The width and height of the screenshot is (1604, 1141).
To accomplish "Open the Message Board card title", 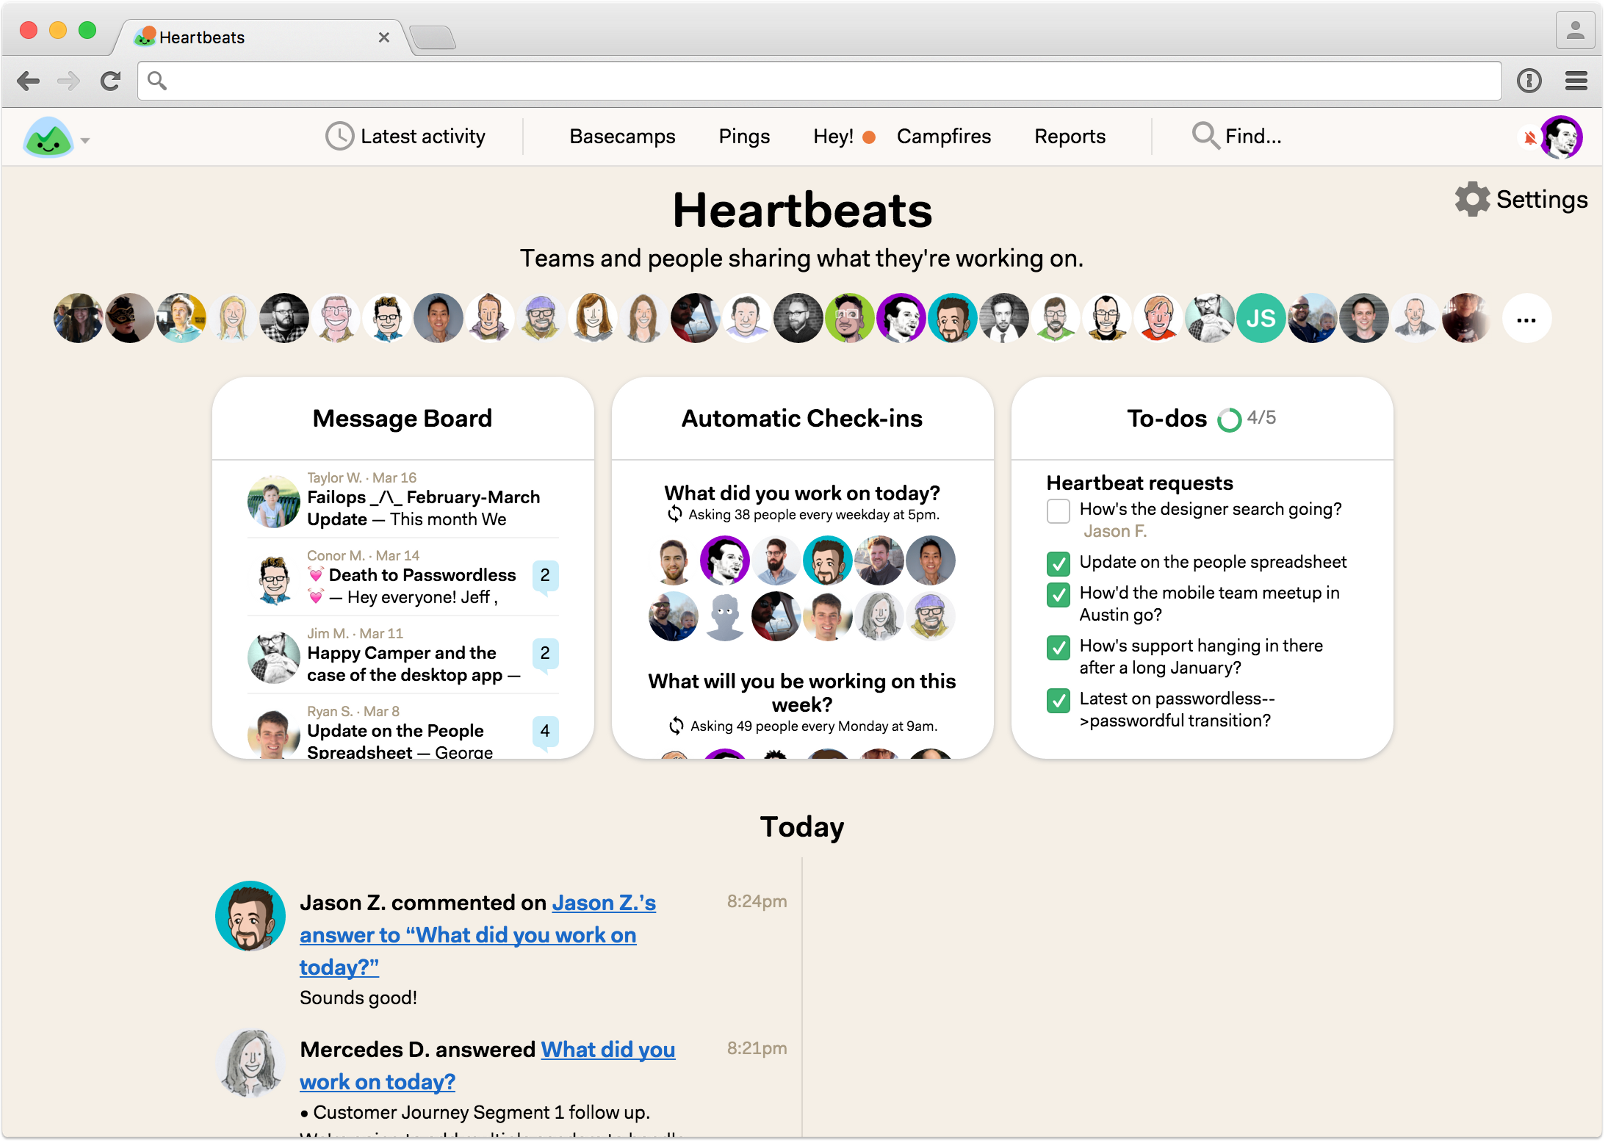I will pyautogui.click(x=402, y=418).
